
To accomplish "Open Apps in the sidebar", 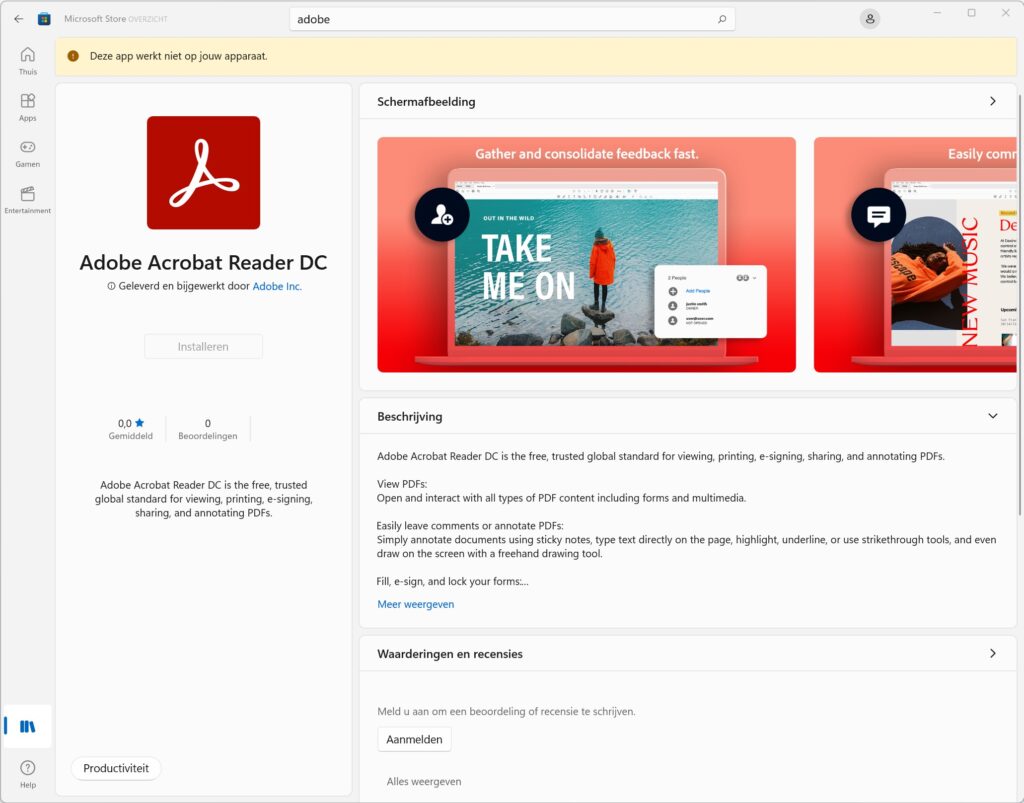I will pos(27,108).
